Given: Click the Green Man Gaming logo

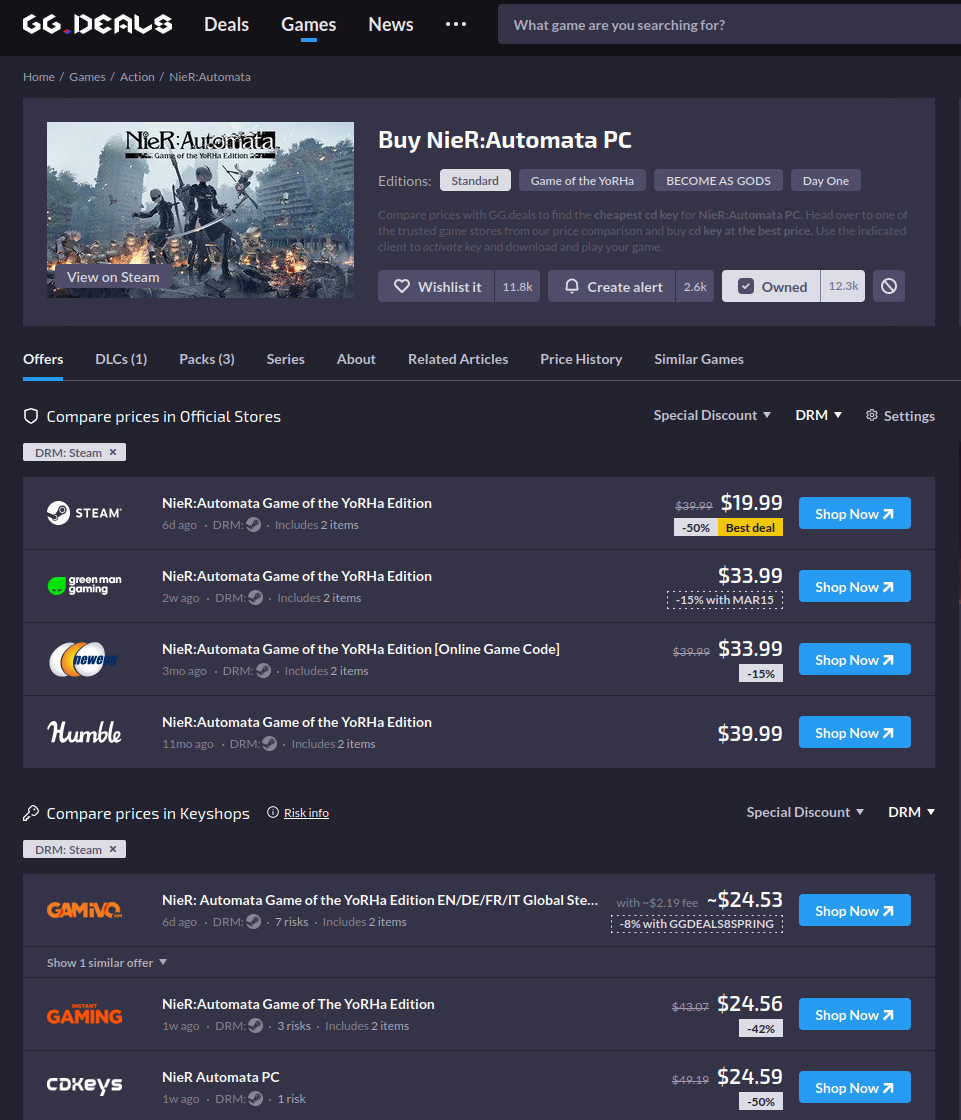Looking at the screenshot, I should click(x=84, y=586).
